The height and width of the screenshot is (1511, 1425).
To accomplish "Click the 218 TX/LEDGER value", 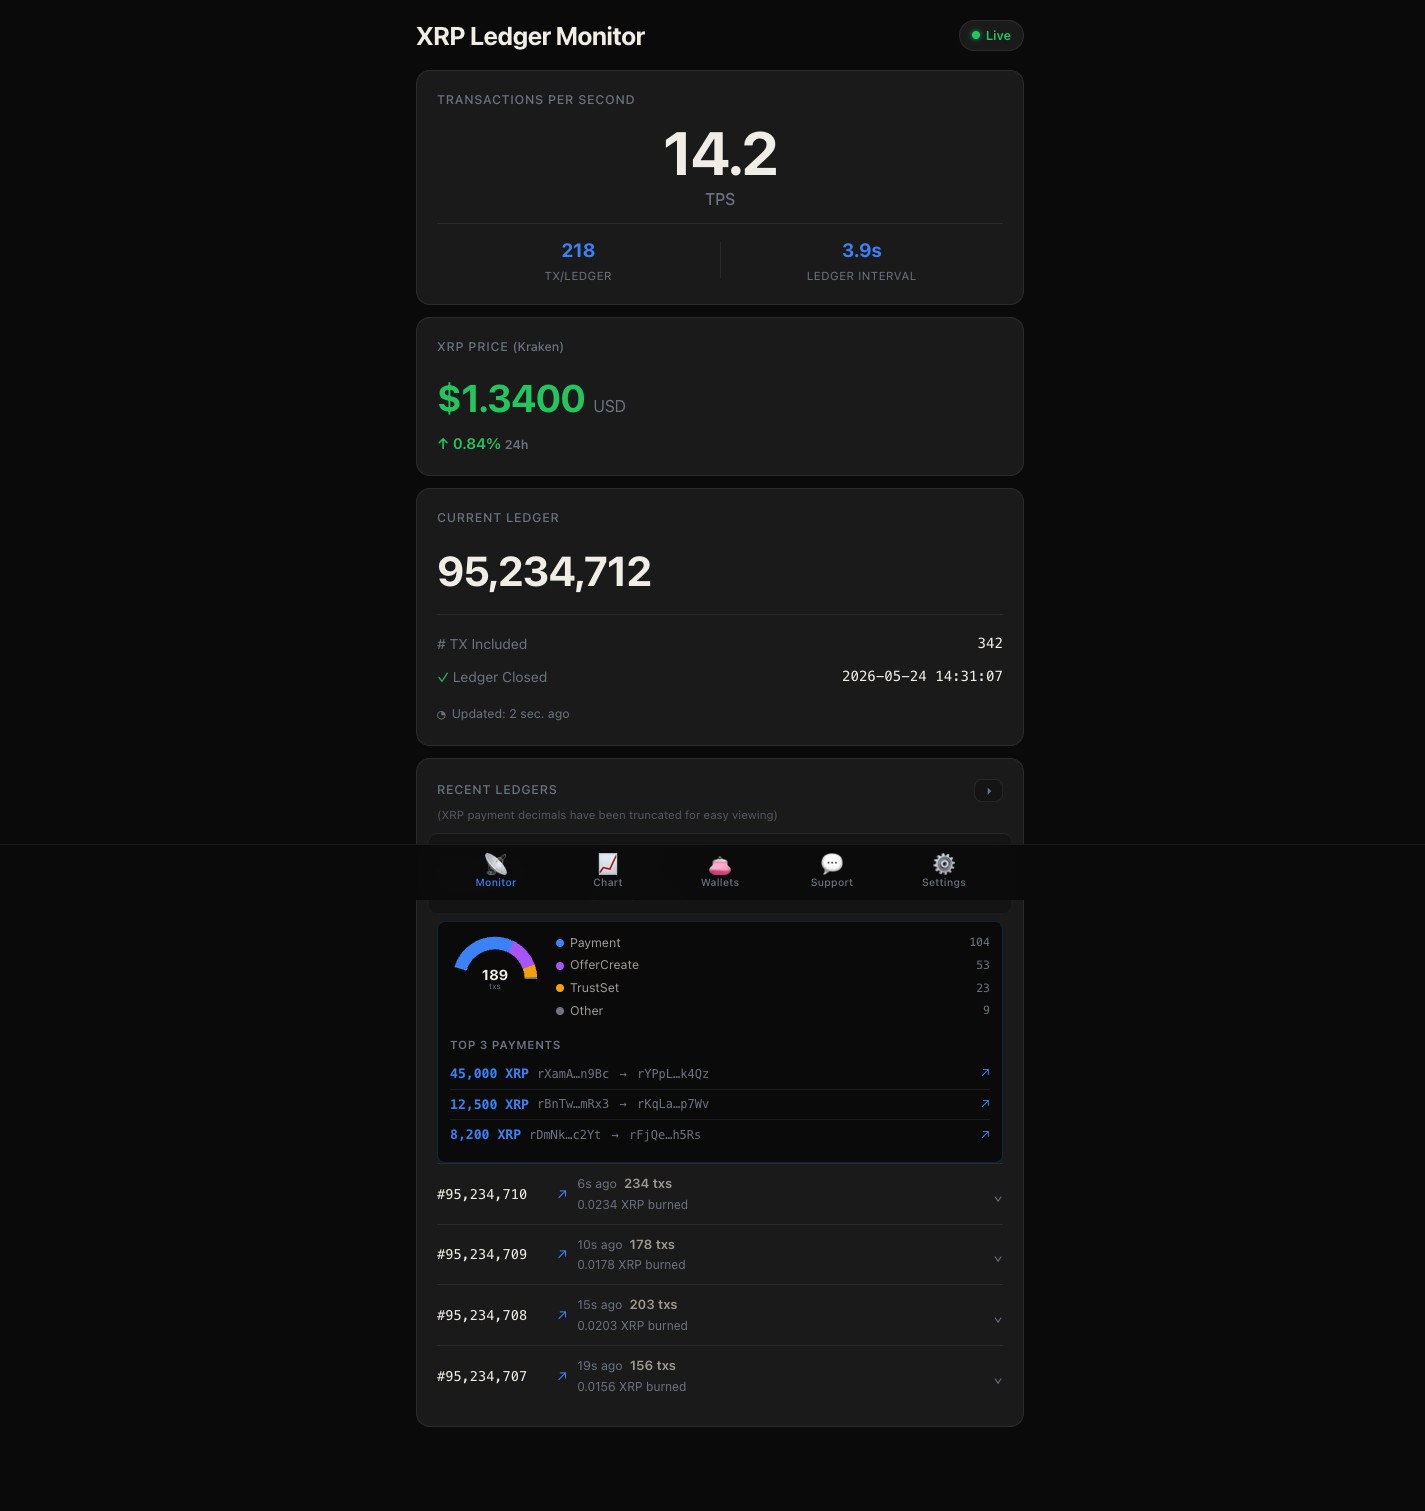I will pyautogui.click(x=578, y=250).
